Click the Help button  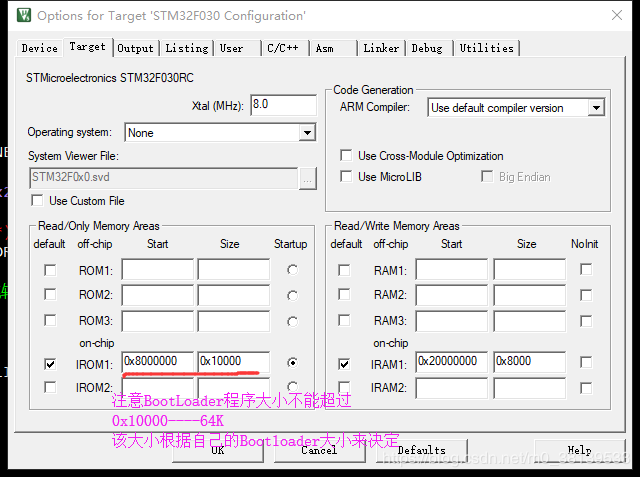(x=580, y=450)
